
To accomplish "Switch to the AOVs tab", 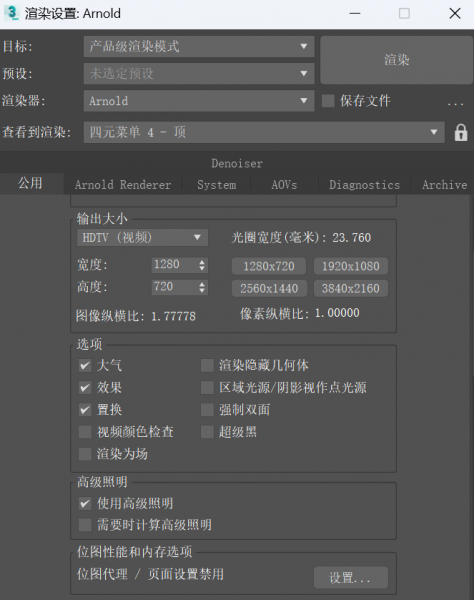I will click(x=284, y=185).
